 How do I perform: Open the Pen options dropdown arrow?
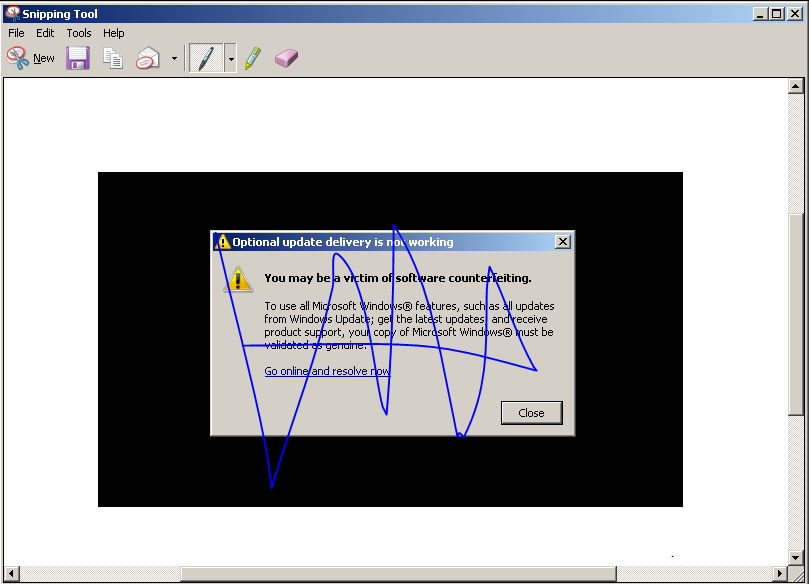(231, 58)
